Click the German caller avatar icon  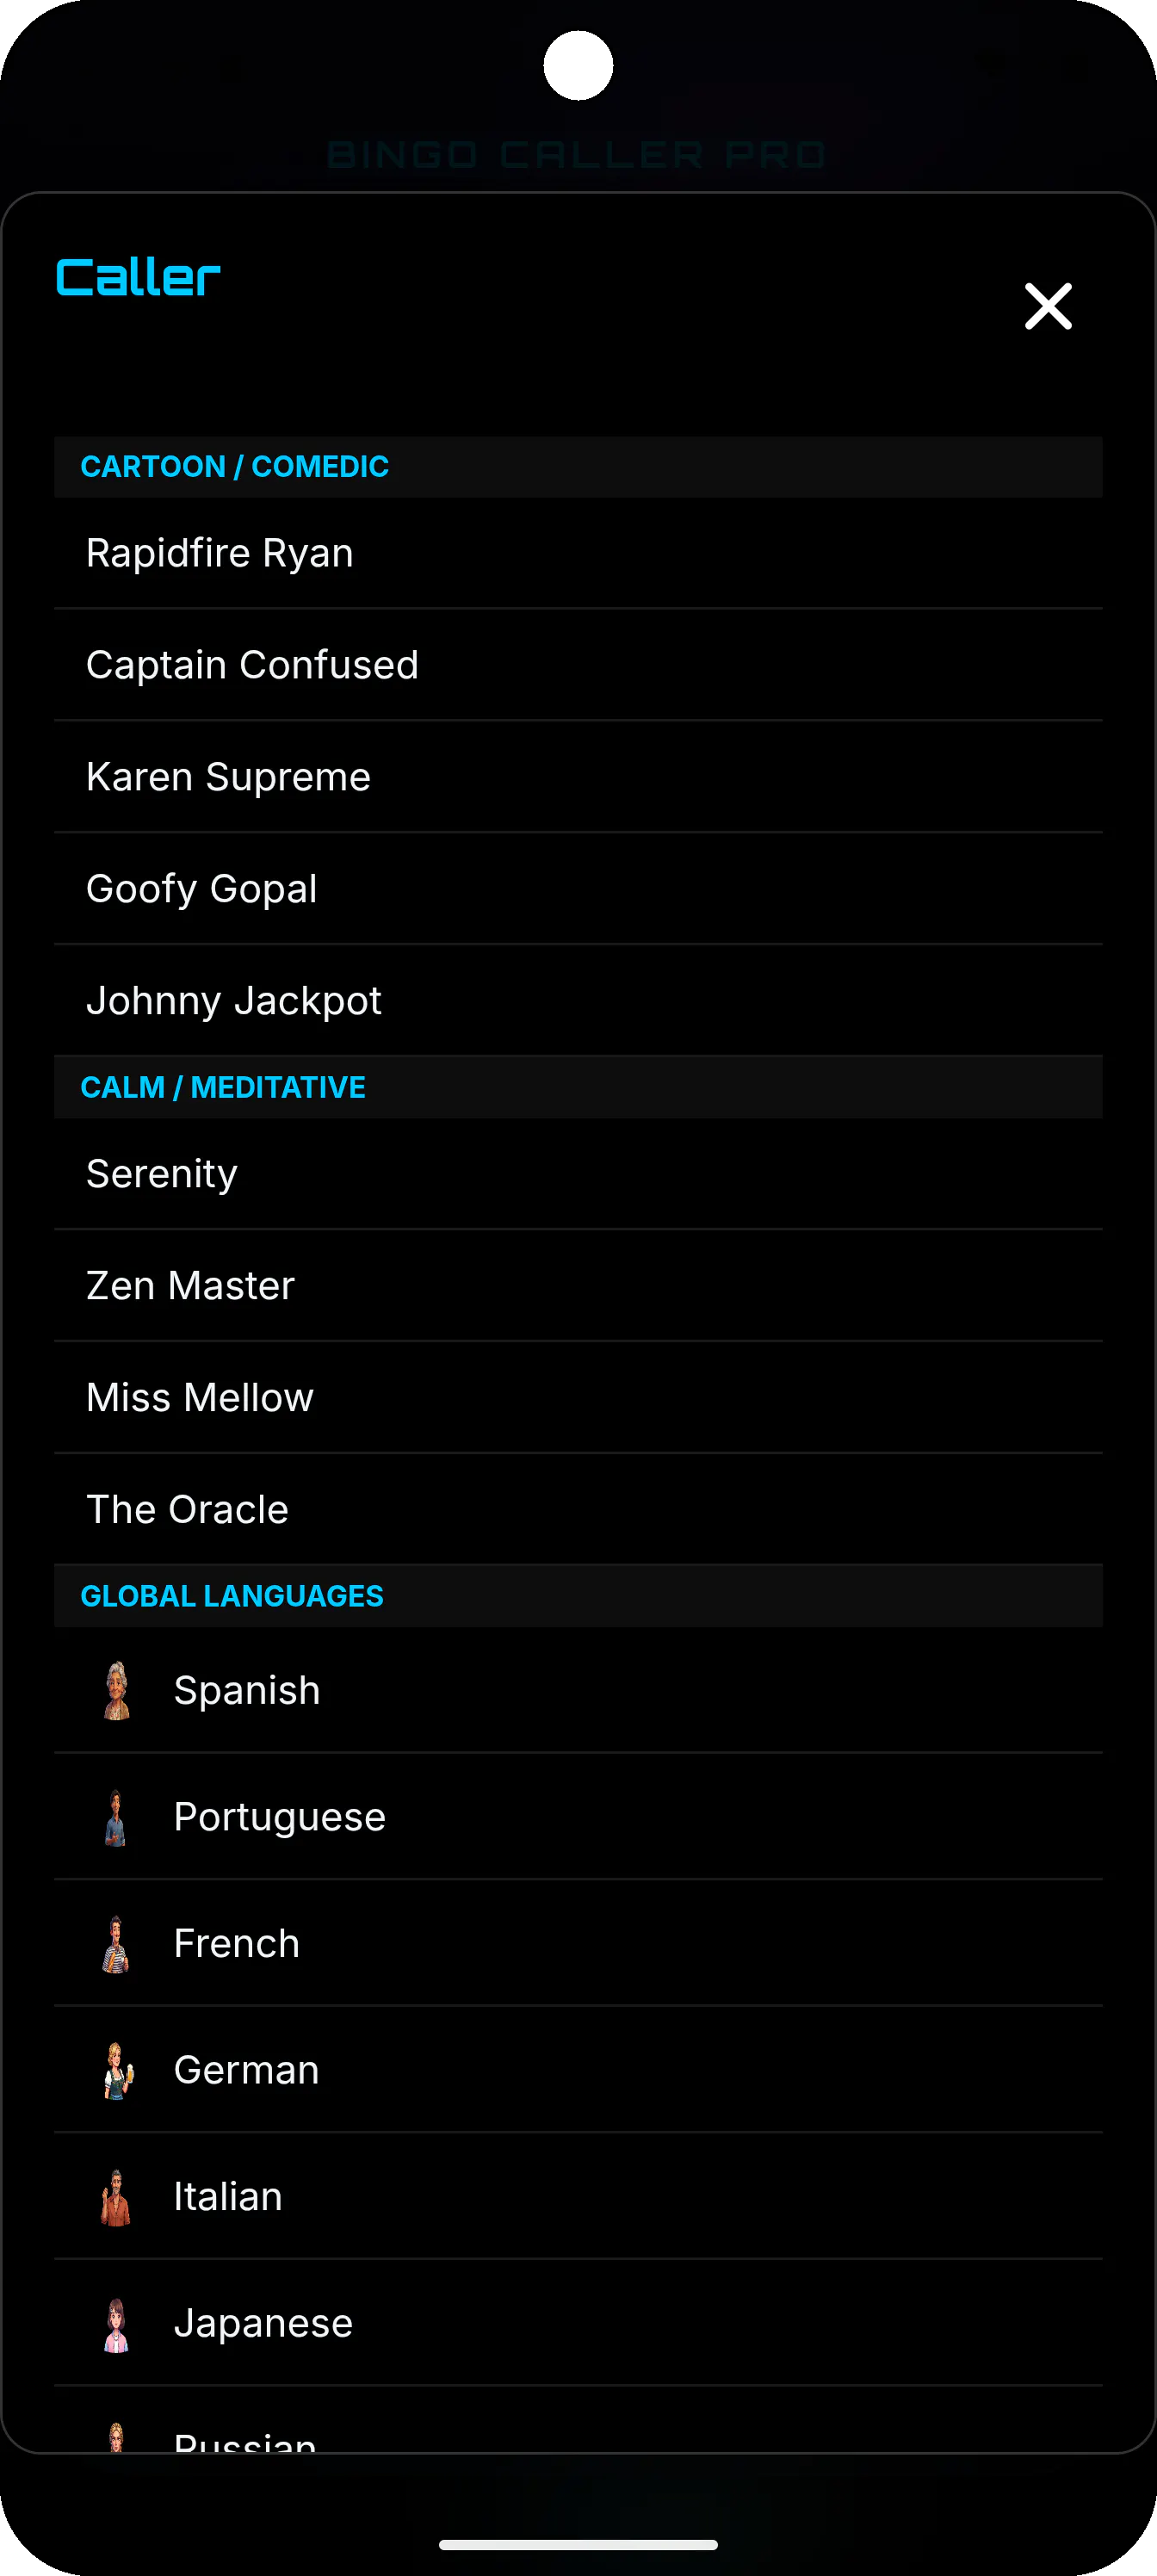pos(117,2070)
